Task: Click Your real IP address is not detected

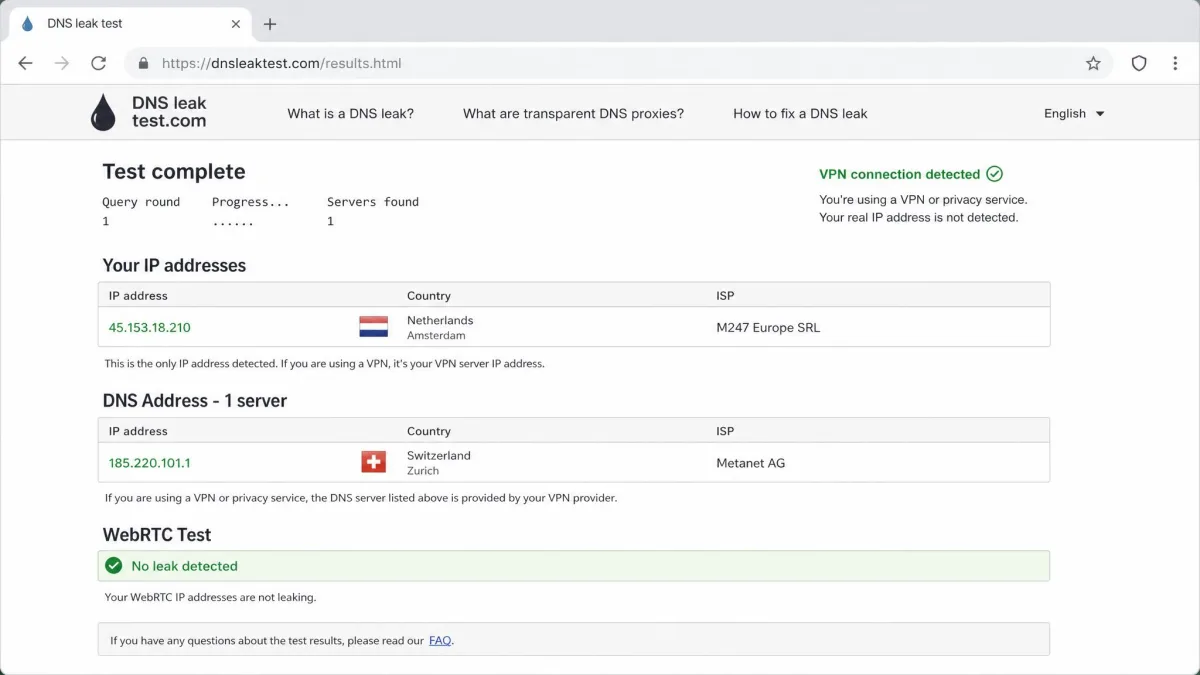Action: [919, 218]
